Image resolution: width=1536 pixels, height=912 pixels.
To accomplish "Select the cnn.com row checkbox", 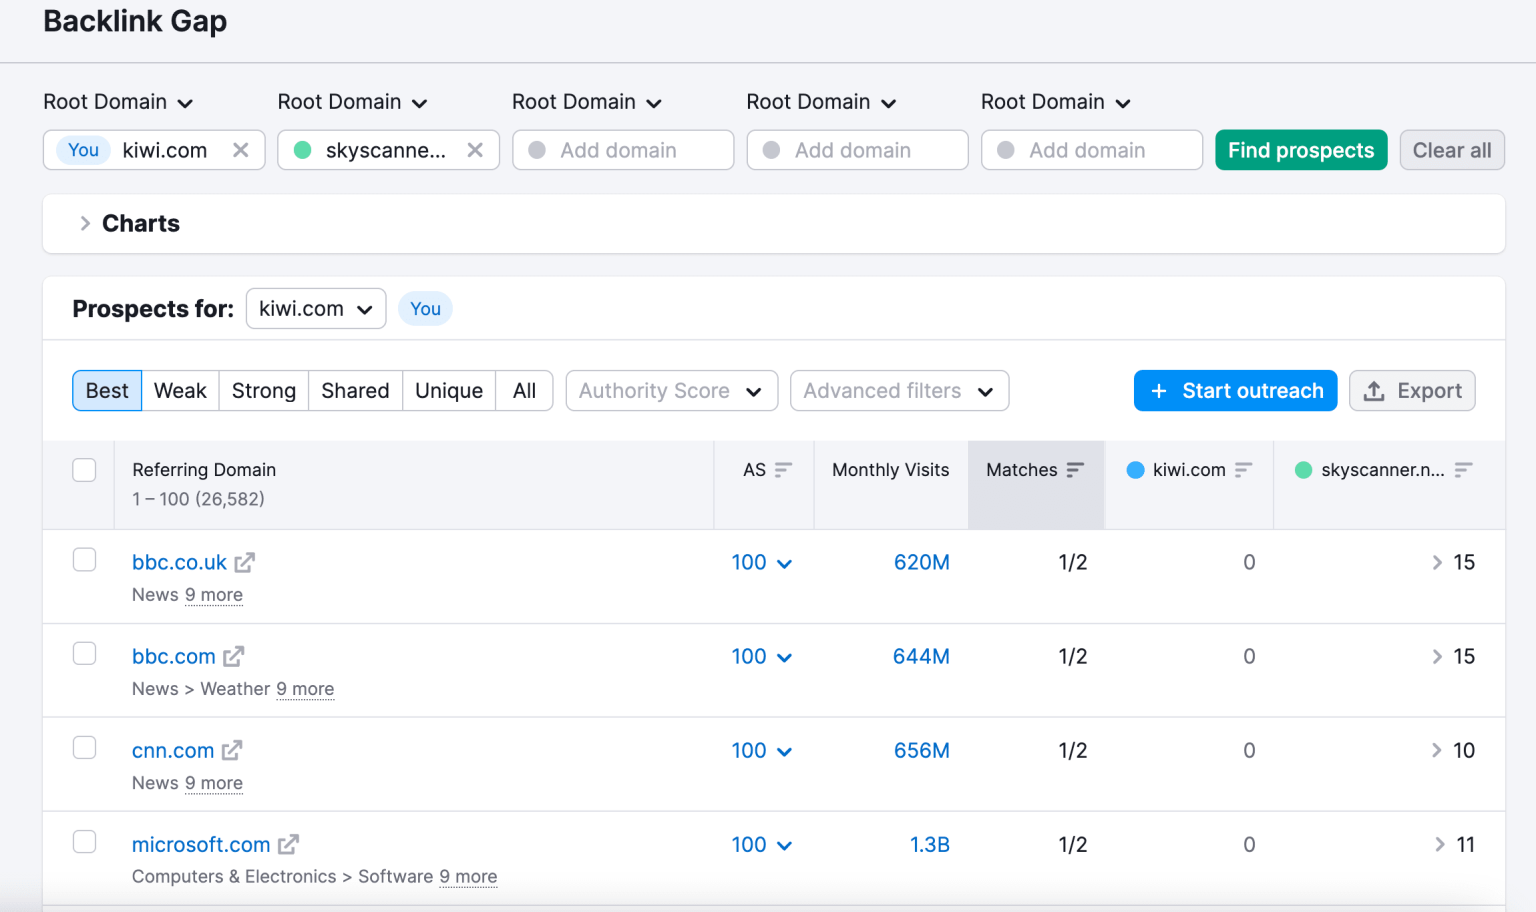I will [84, 747].
